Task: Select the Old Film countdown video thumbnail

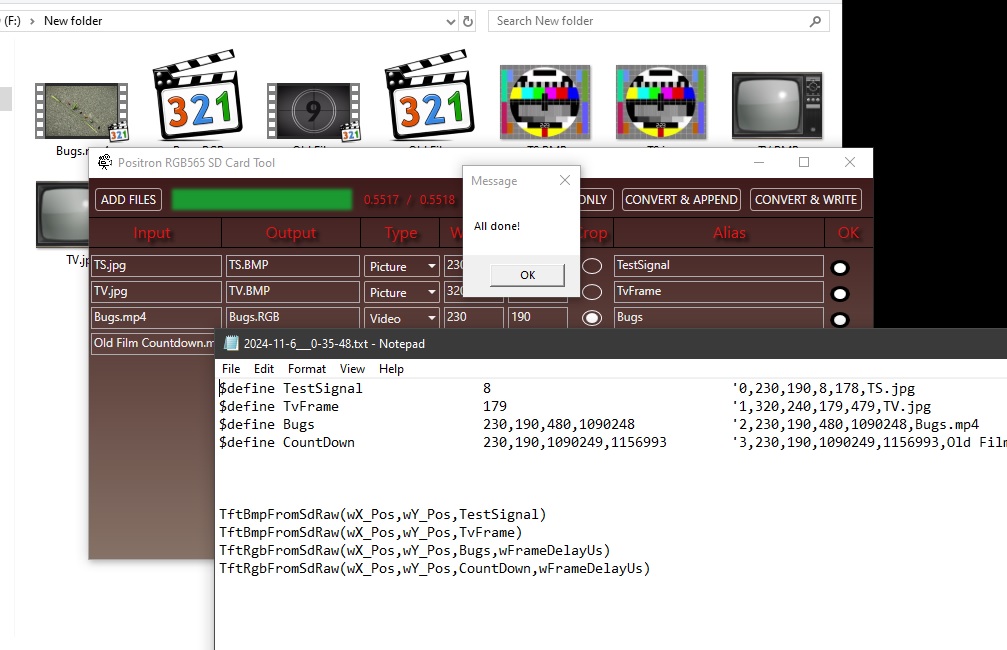Action: pos(313,112)
